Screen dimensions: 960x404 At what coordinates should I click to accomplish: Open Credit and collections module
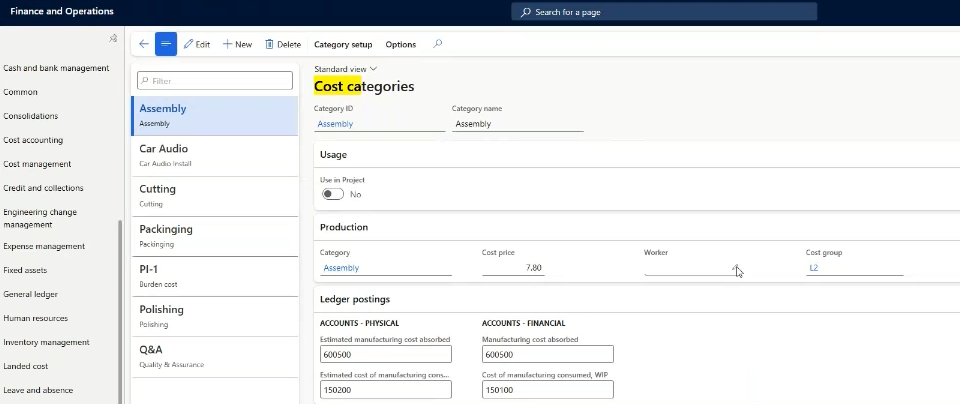pos(43,188)
